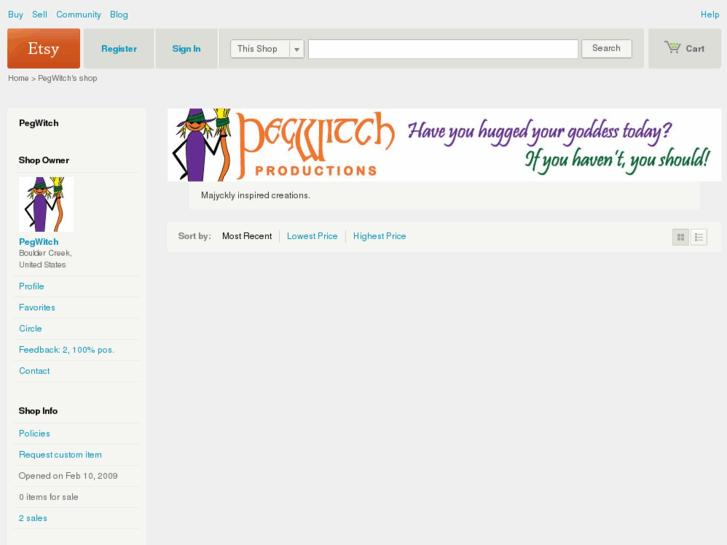The height and width of the screenshot is (545, 727).
Task: Open the Buy menu link
Action: pos(15,14)
